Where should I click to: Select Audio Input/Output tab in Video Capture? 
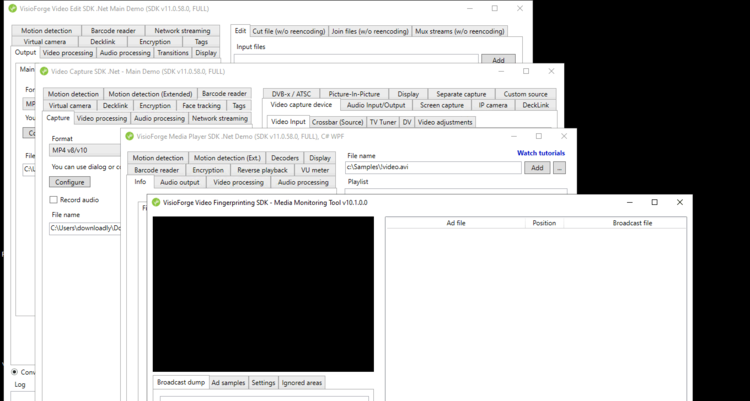click(376, 105)
